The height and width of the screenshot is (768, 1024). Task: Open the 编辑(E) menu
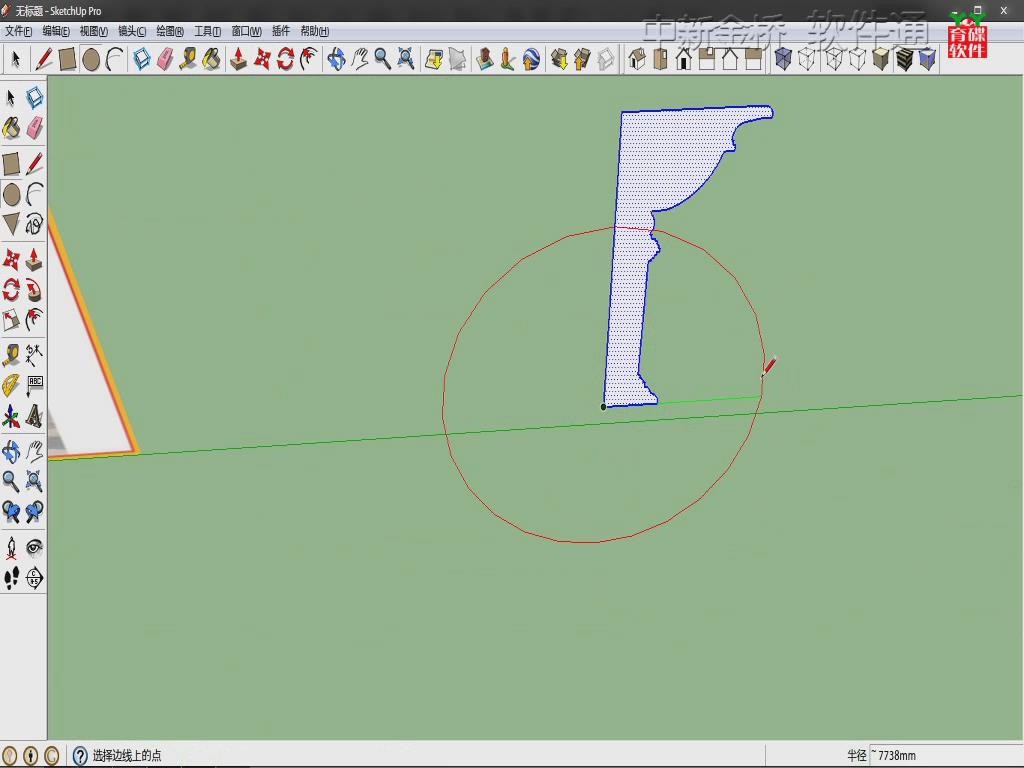click(56, 31)
